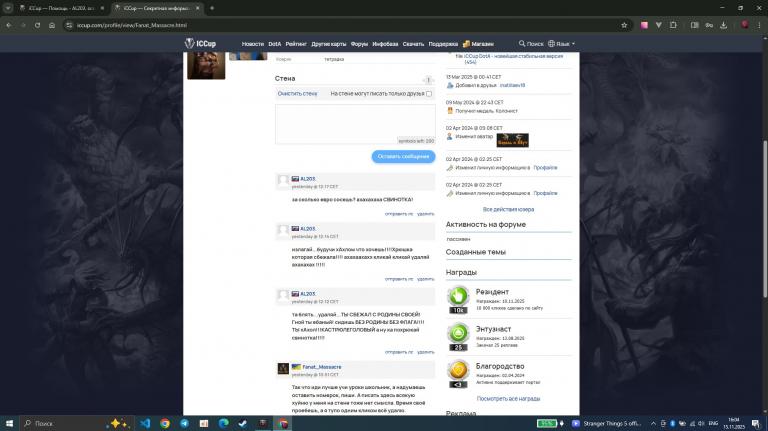Open the Форум menu item
This screenshot has height=431, width=768.
pos(359,44)
